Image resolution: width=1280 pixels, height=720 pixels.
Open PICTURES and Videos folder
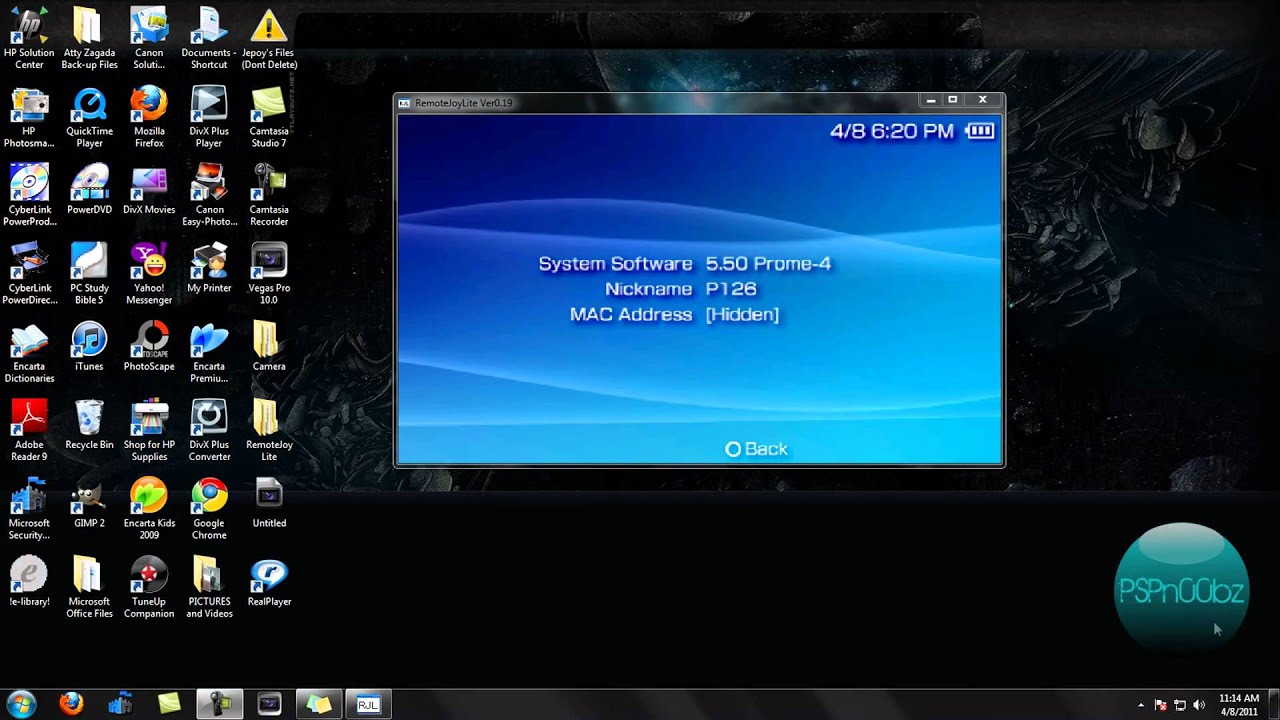pyautogui.click(x=209, y=586)
